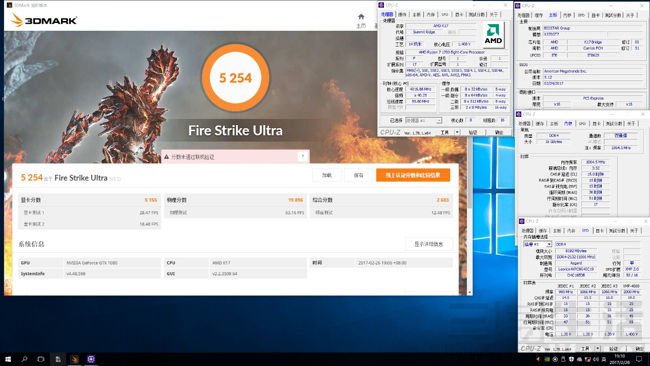Open the About tab in mainboard CPU-Z window
The height and width of the screenshot is (366, 650).
pos(631,15)
